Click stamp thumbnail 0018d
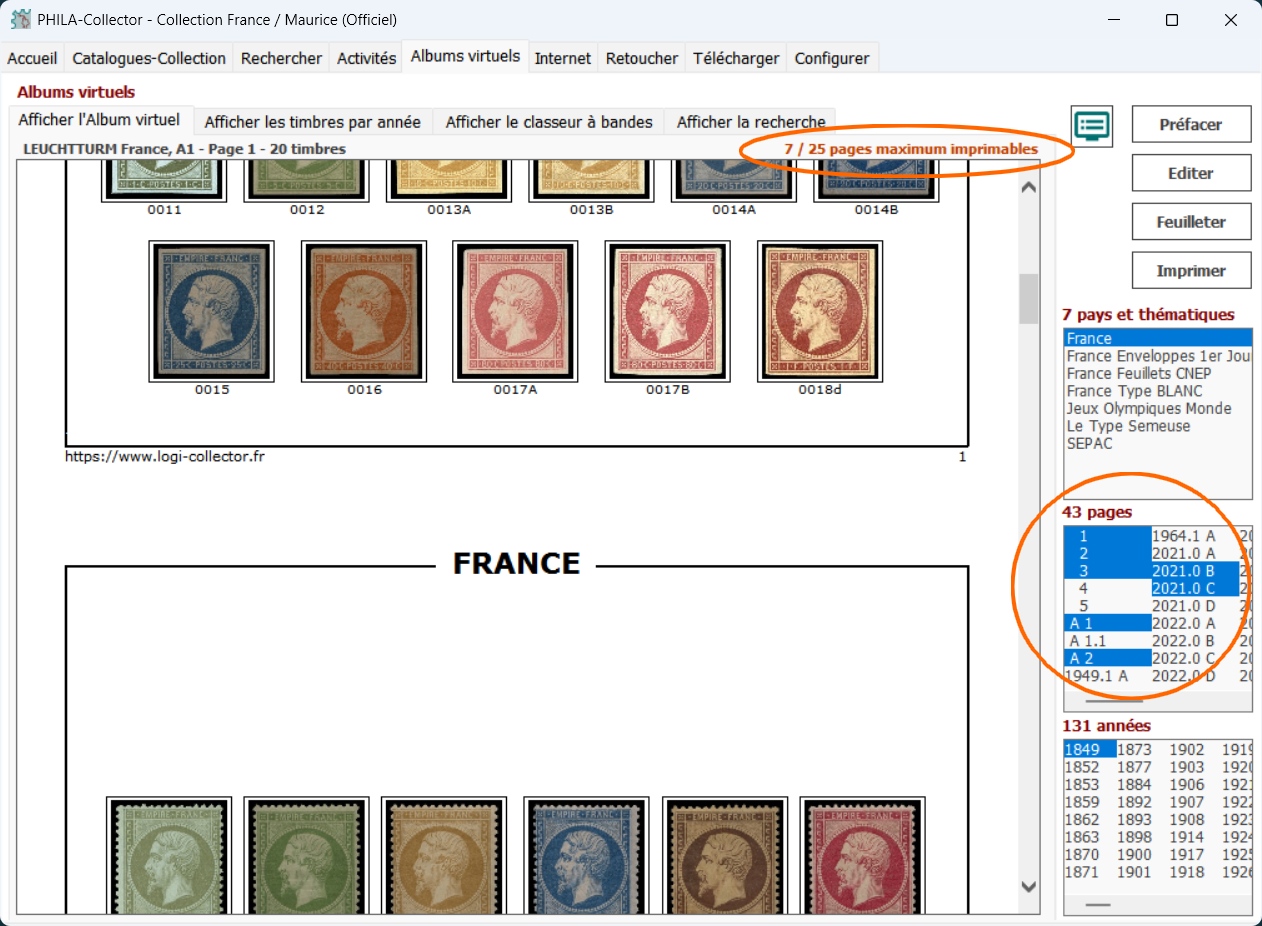 tap(820, 311)
